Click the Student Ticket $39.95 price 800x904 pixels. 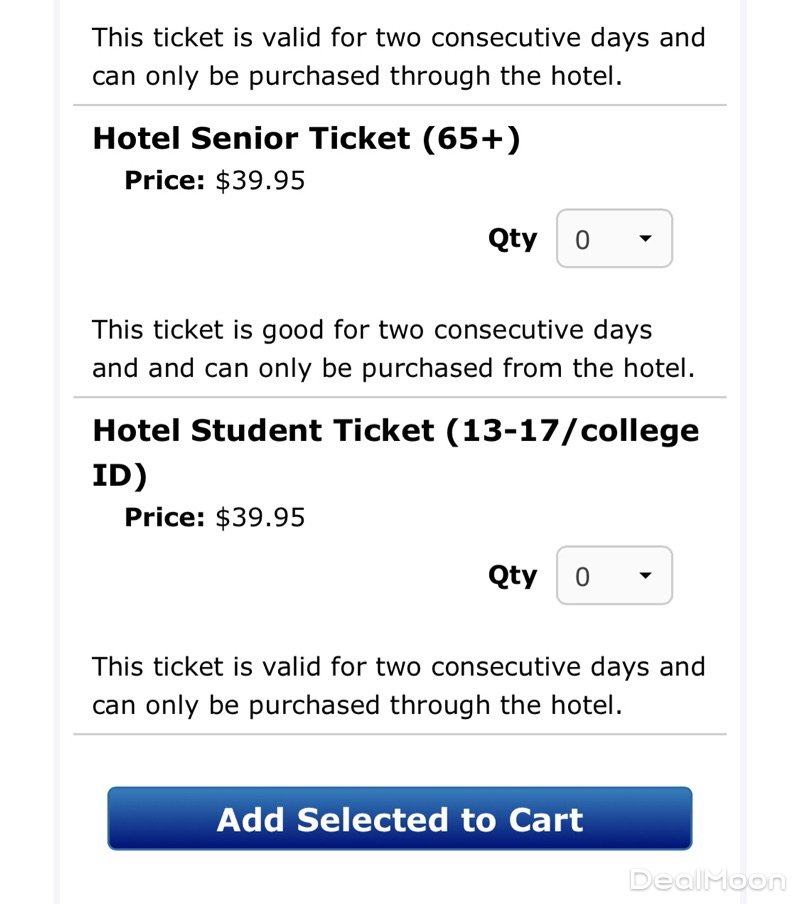pos(260,518)
